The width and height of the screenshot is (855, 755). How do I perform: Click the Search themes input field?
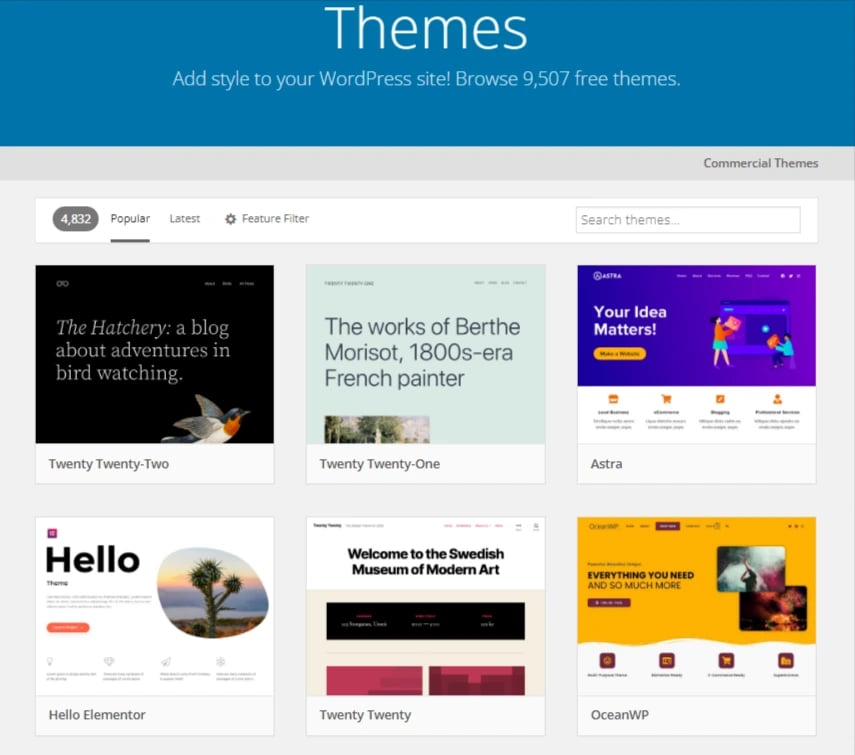click(x=688, y=220)
